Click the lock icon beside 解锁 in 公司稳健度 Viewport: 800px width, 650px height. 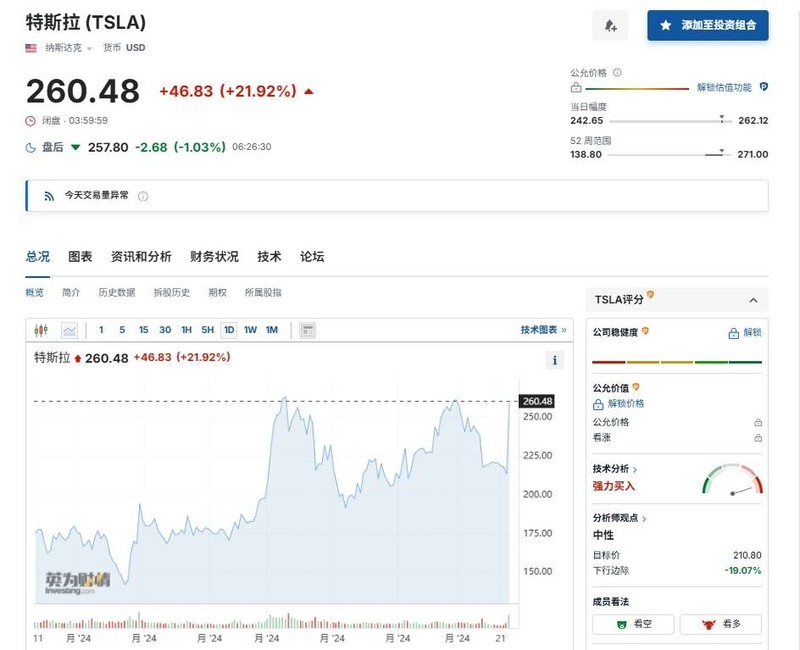pyautogui.click(x=734, y=332)
